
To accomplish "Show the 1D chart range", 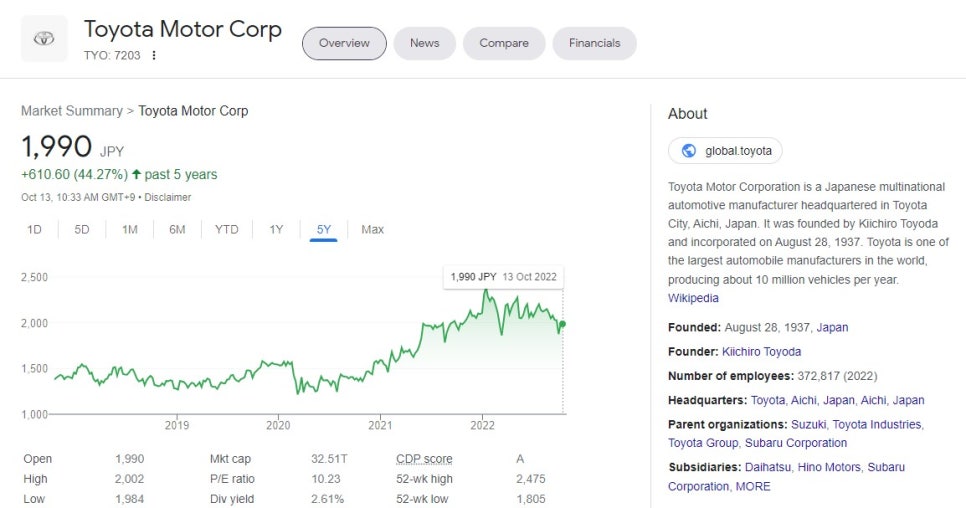I will click(x=34, y=230).
